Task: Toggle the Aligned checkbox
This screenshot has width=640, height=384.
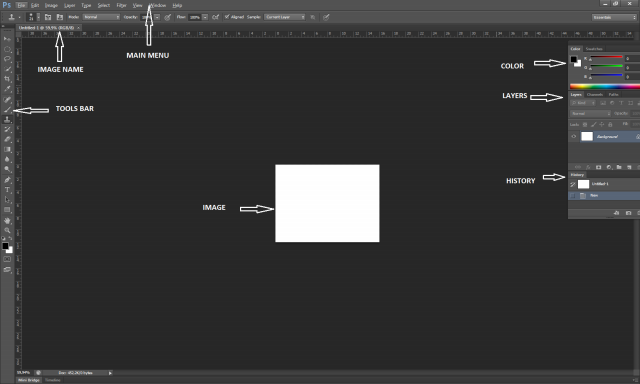Action: click(227, 17)
